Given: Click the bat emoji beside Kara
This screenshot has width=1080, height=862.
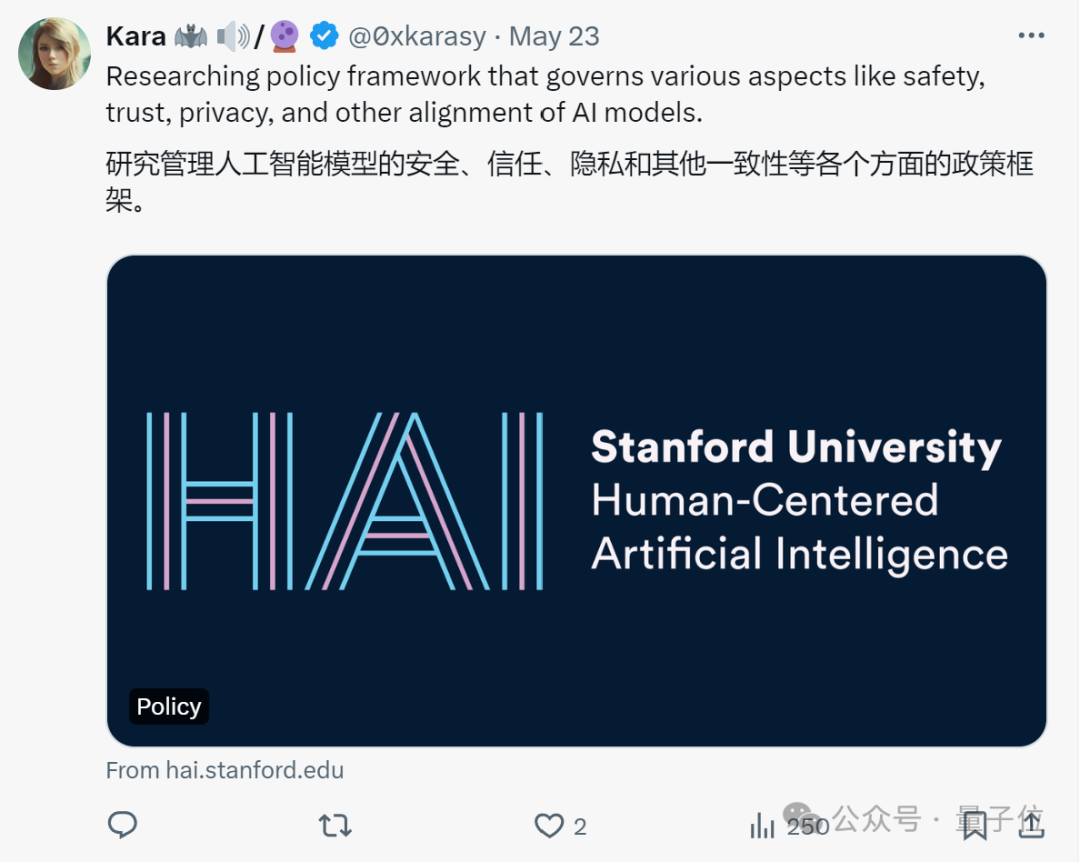Looking at the screenshot, I should tap(190, 37).
